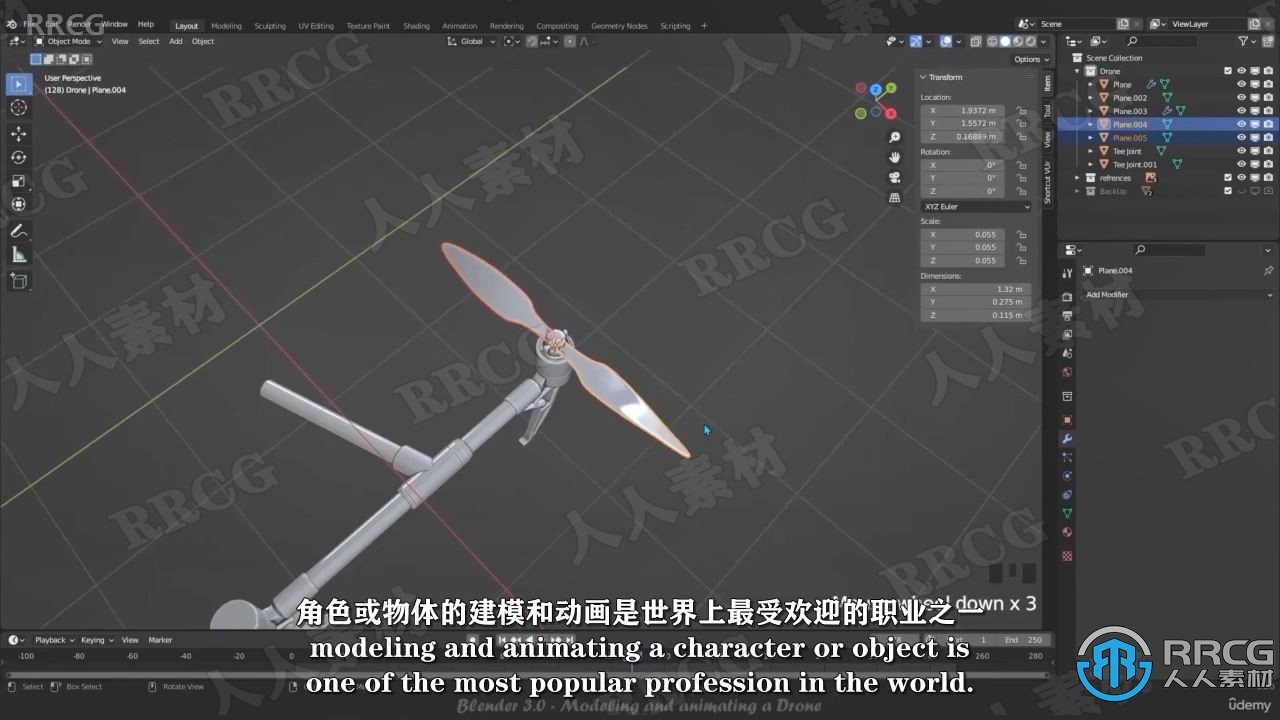Open the Object menu in viewport header
This screenshot has width=1280, height=720.
203,41
